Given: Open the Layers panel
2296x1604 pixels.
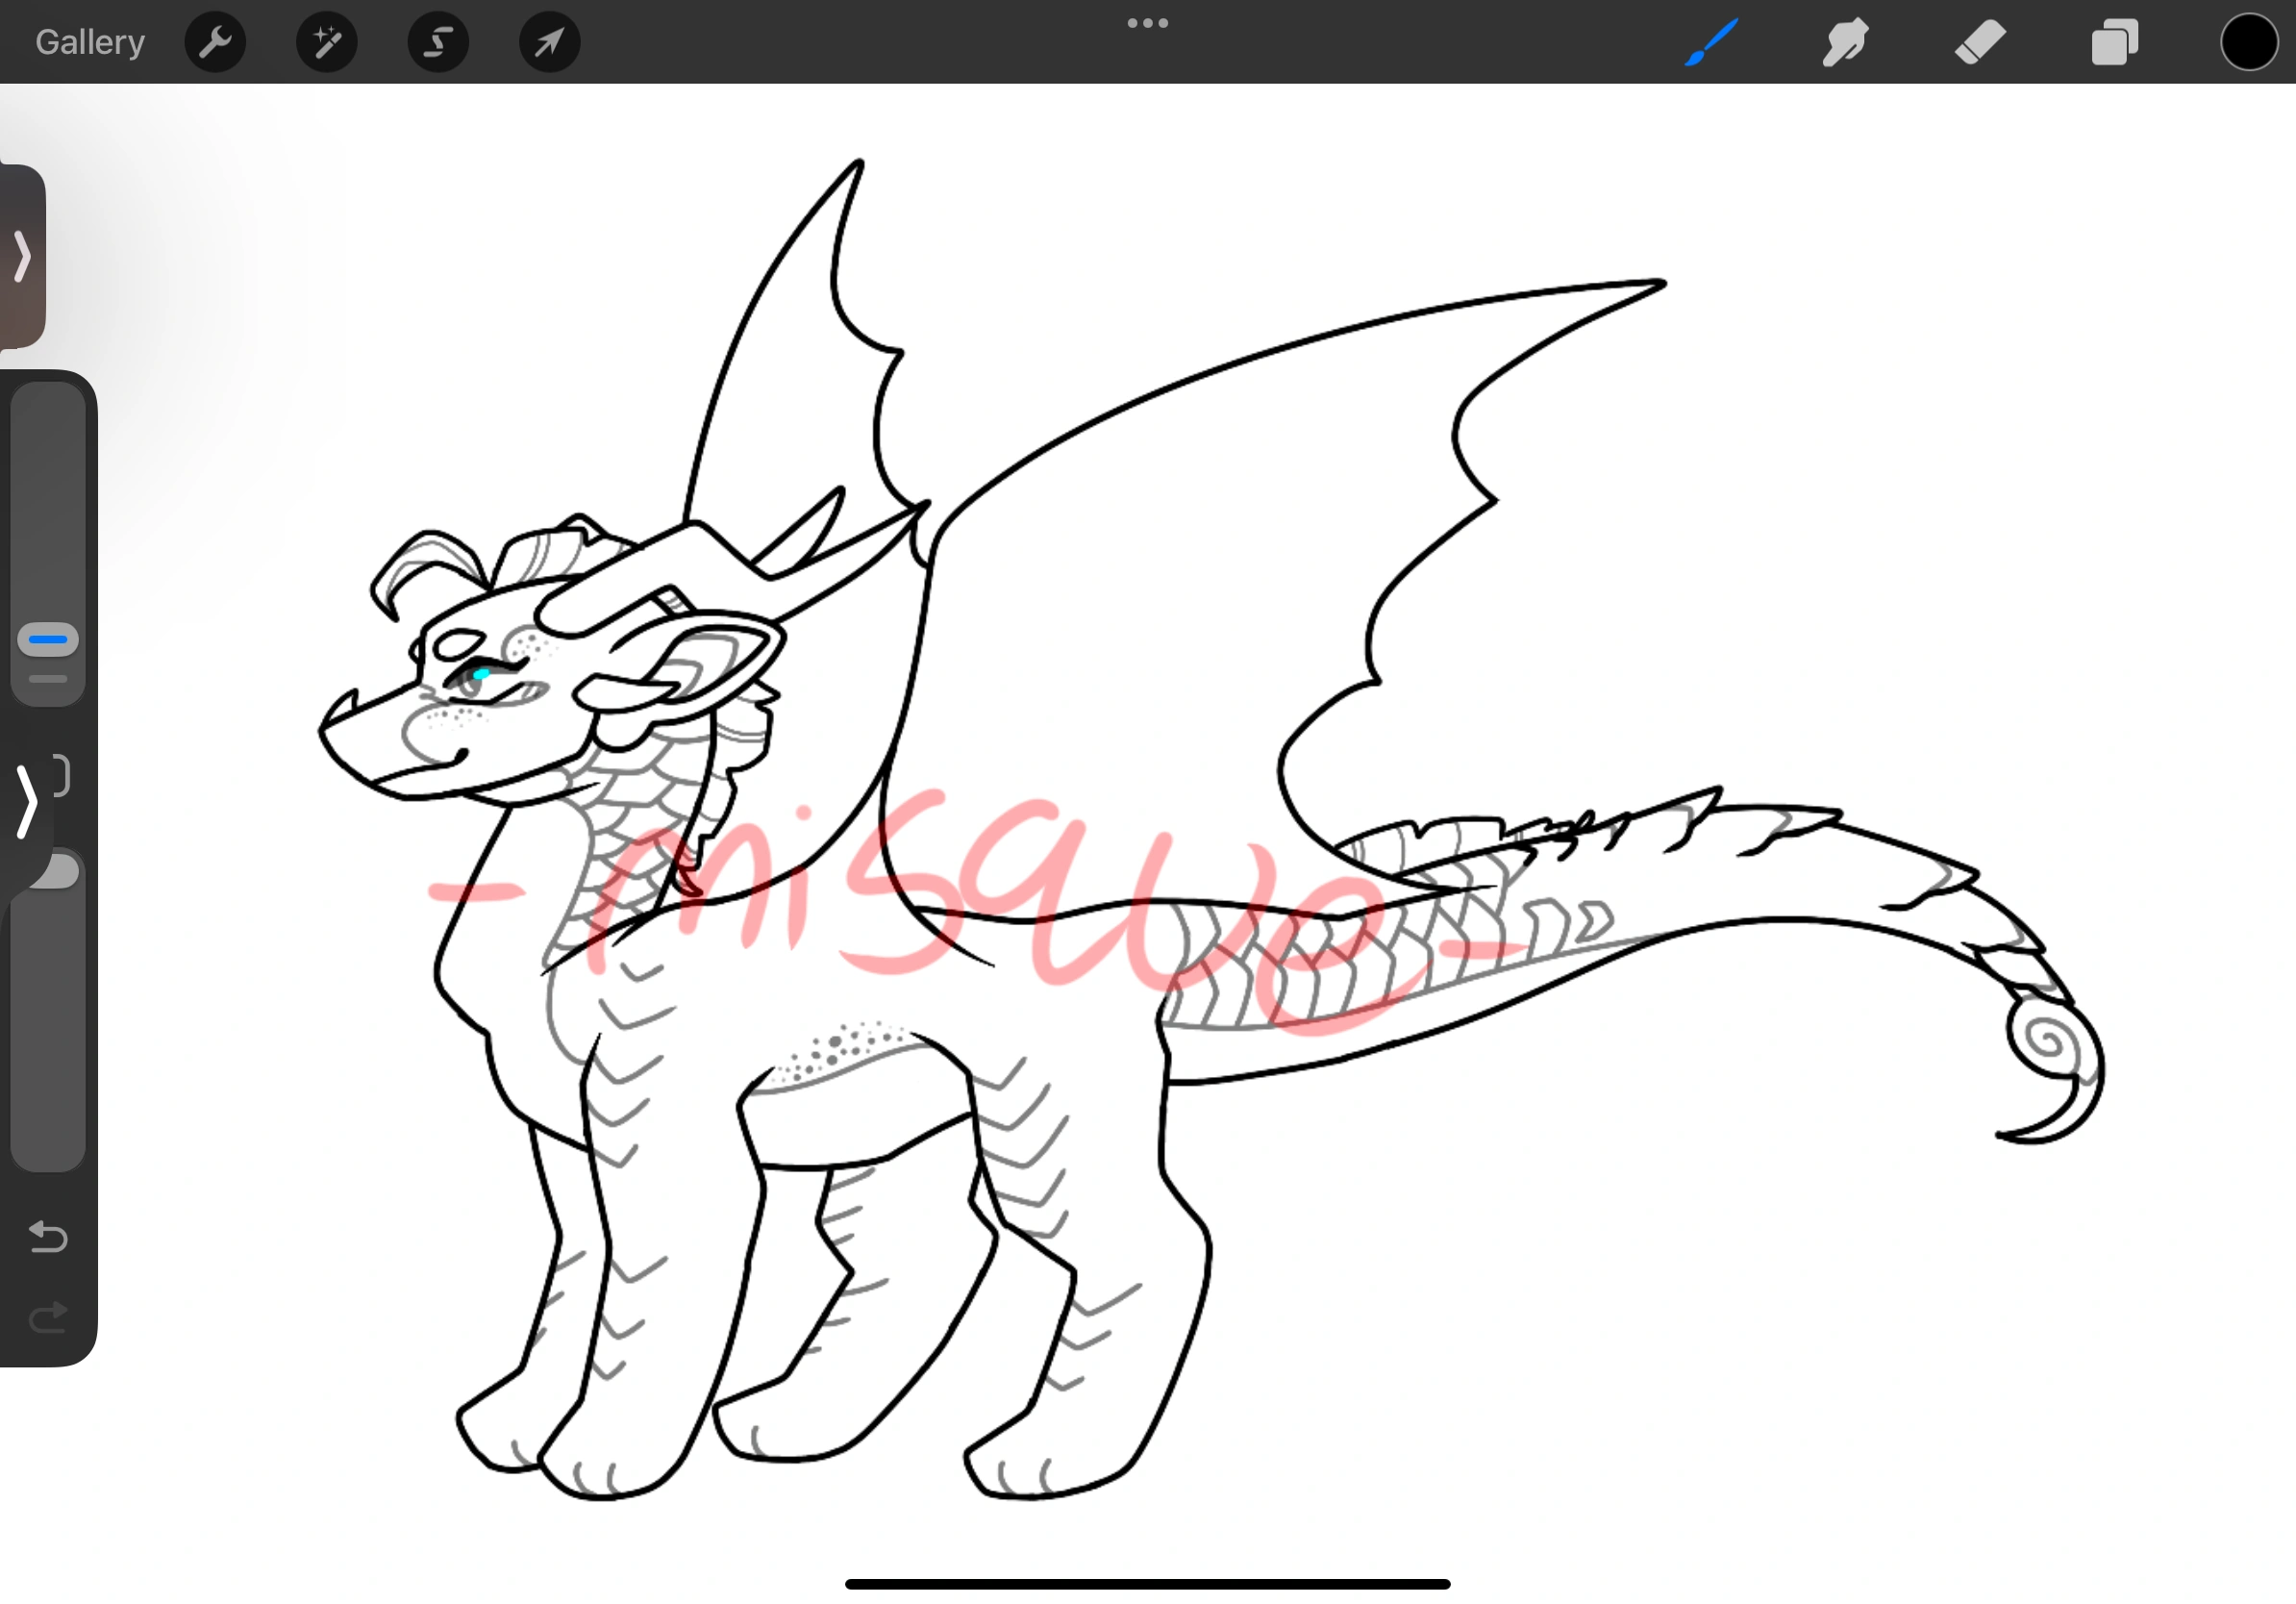Looking at the screenshot, I should click(x=2114, y=42).
